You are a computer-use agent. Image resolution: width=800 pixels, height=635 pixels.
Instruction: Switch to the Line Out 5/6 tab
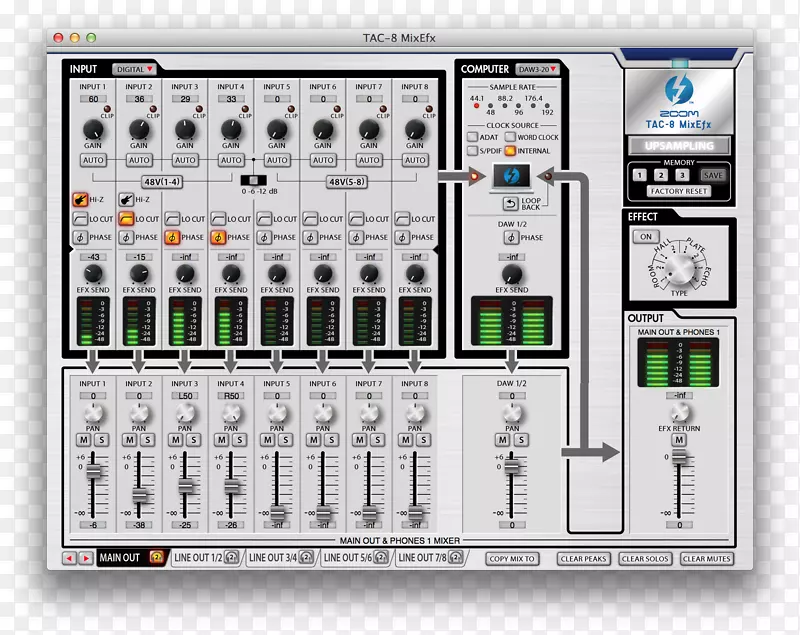pyautogui.click(x=355, y=557)
